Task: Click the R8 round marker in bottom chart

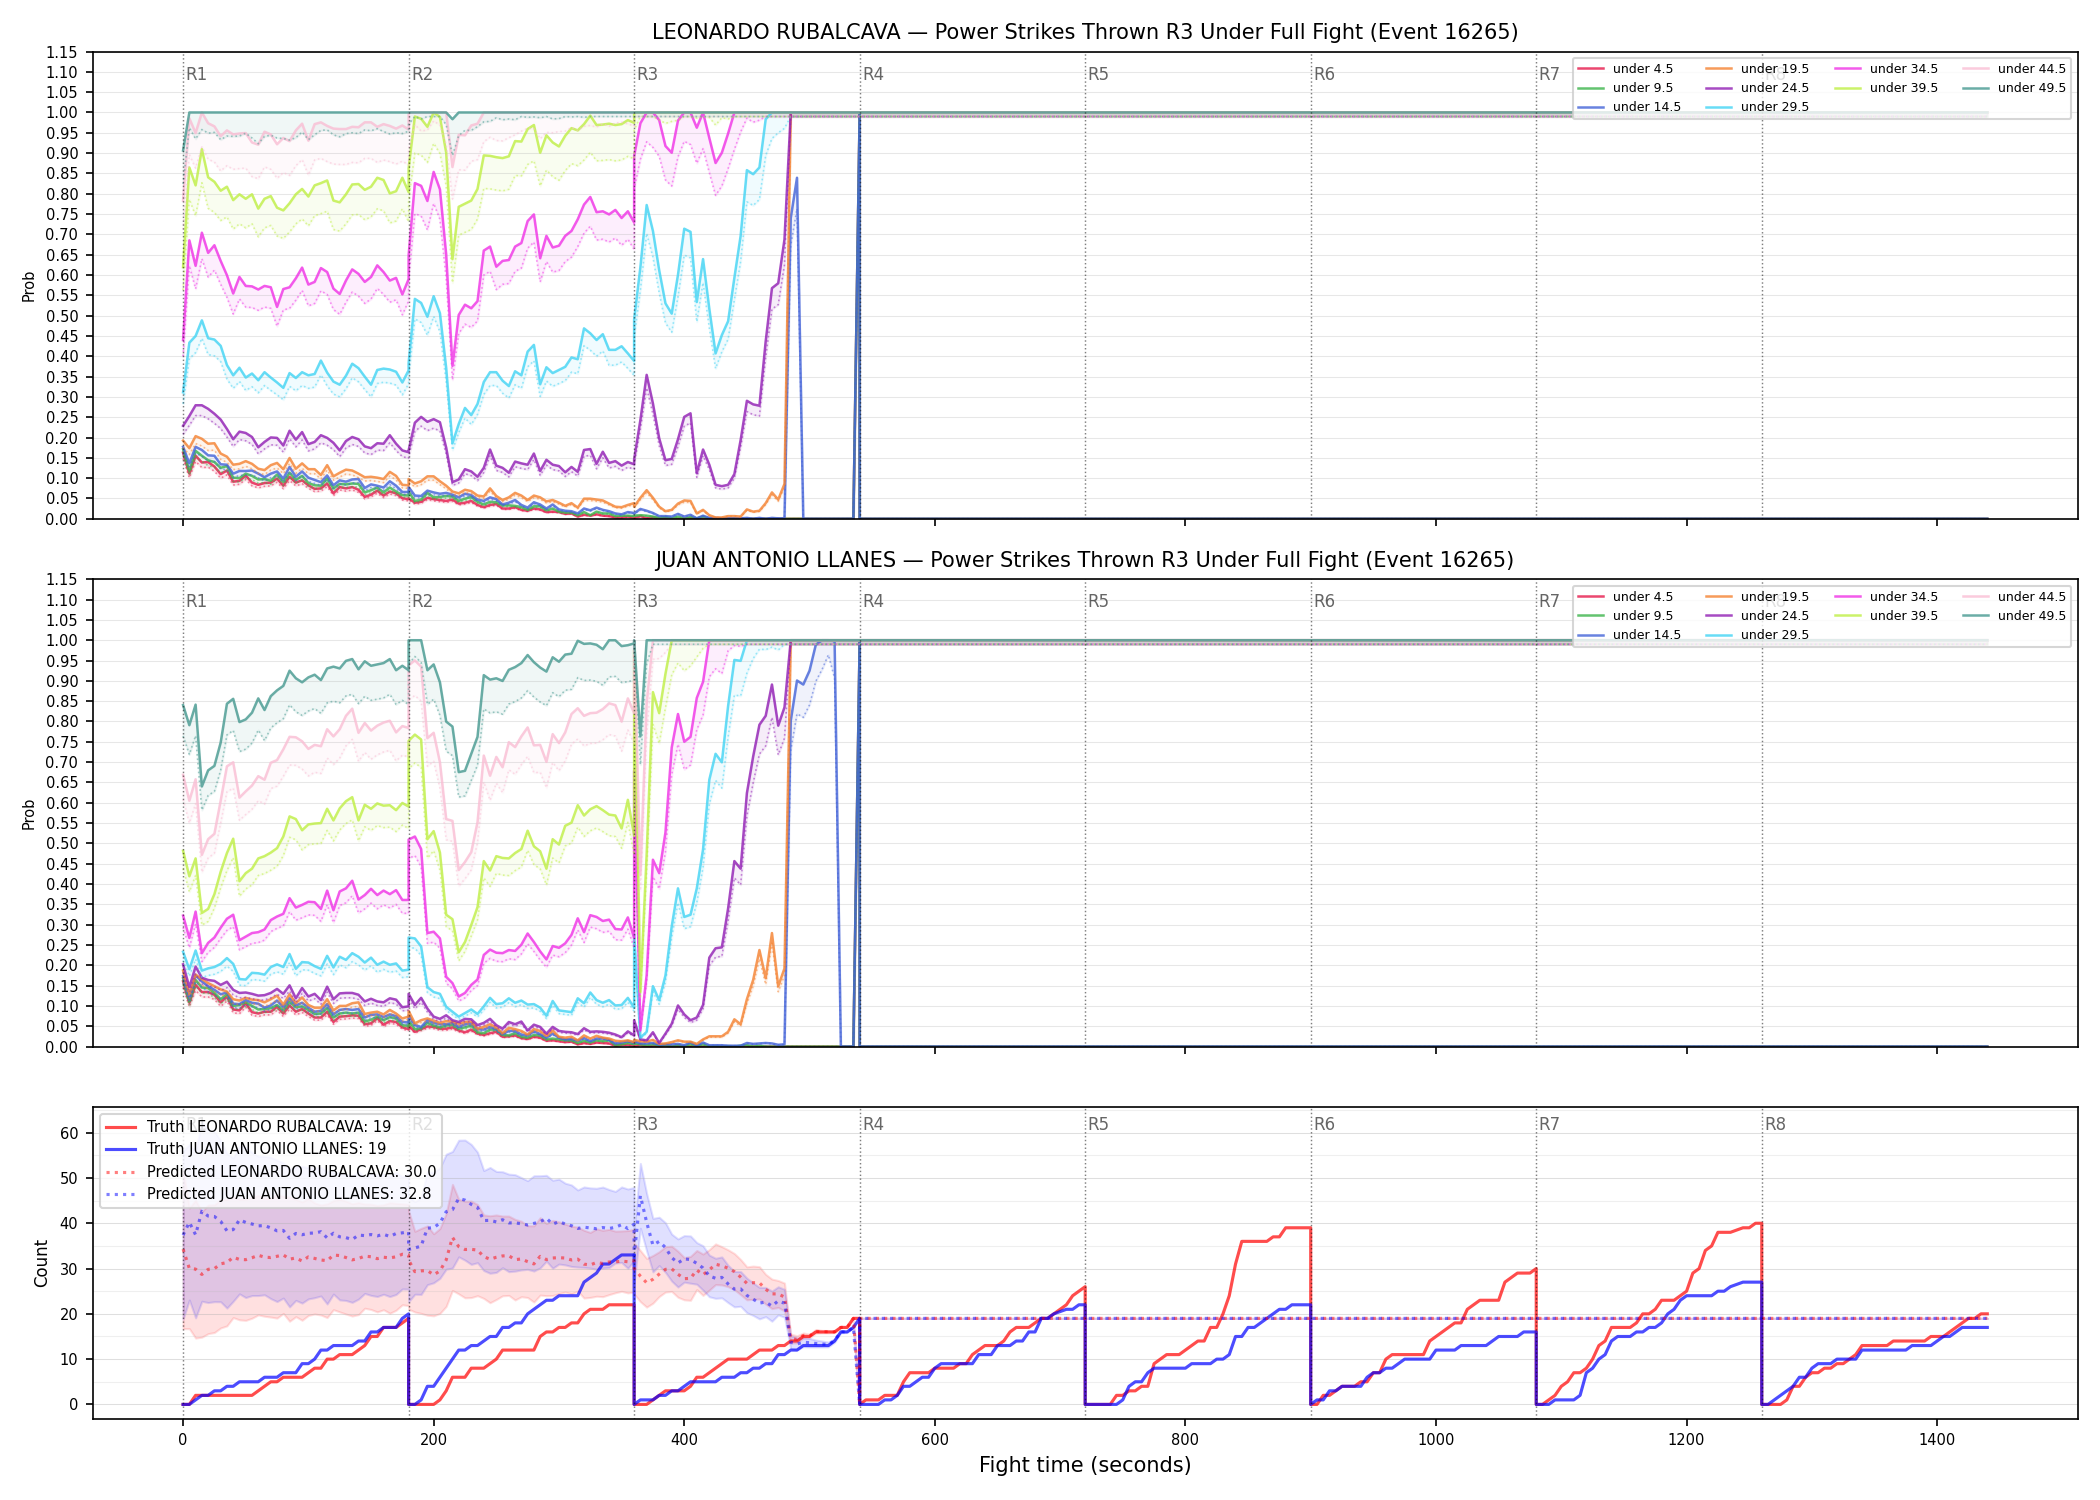Action: (1775, 1124)
